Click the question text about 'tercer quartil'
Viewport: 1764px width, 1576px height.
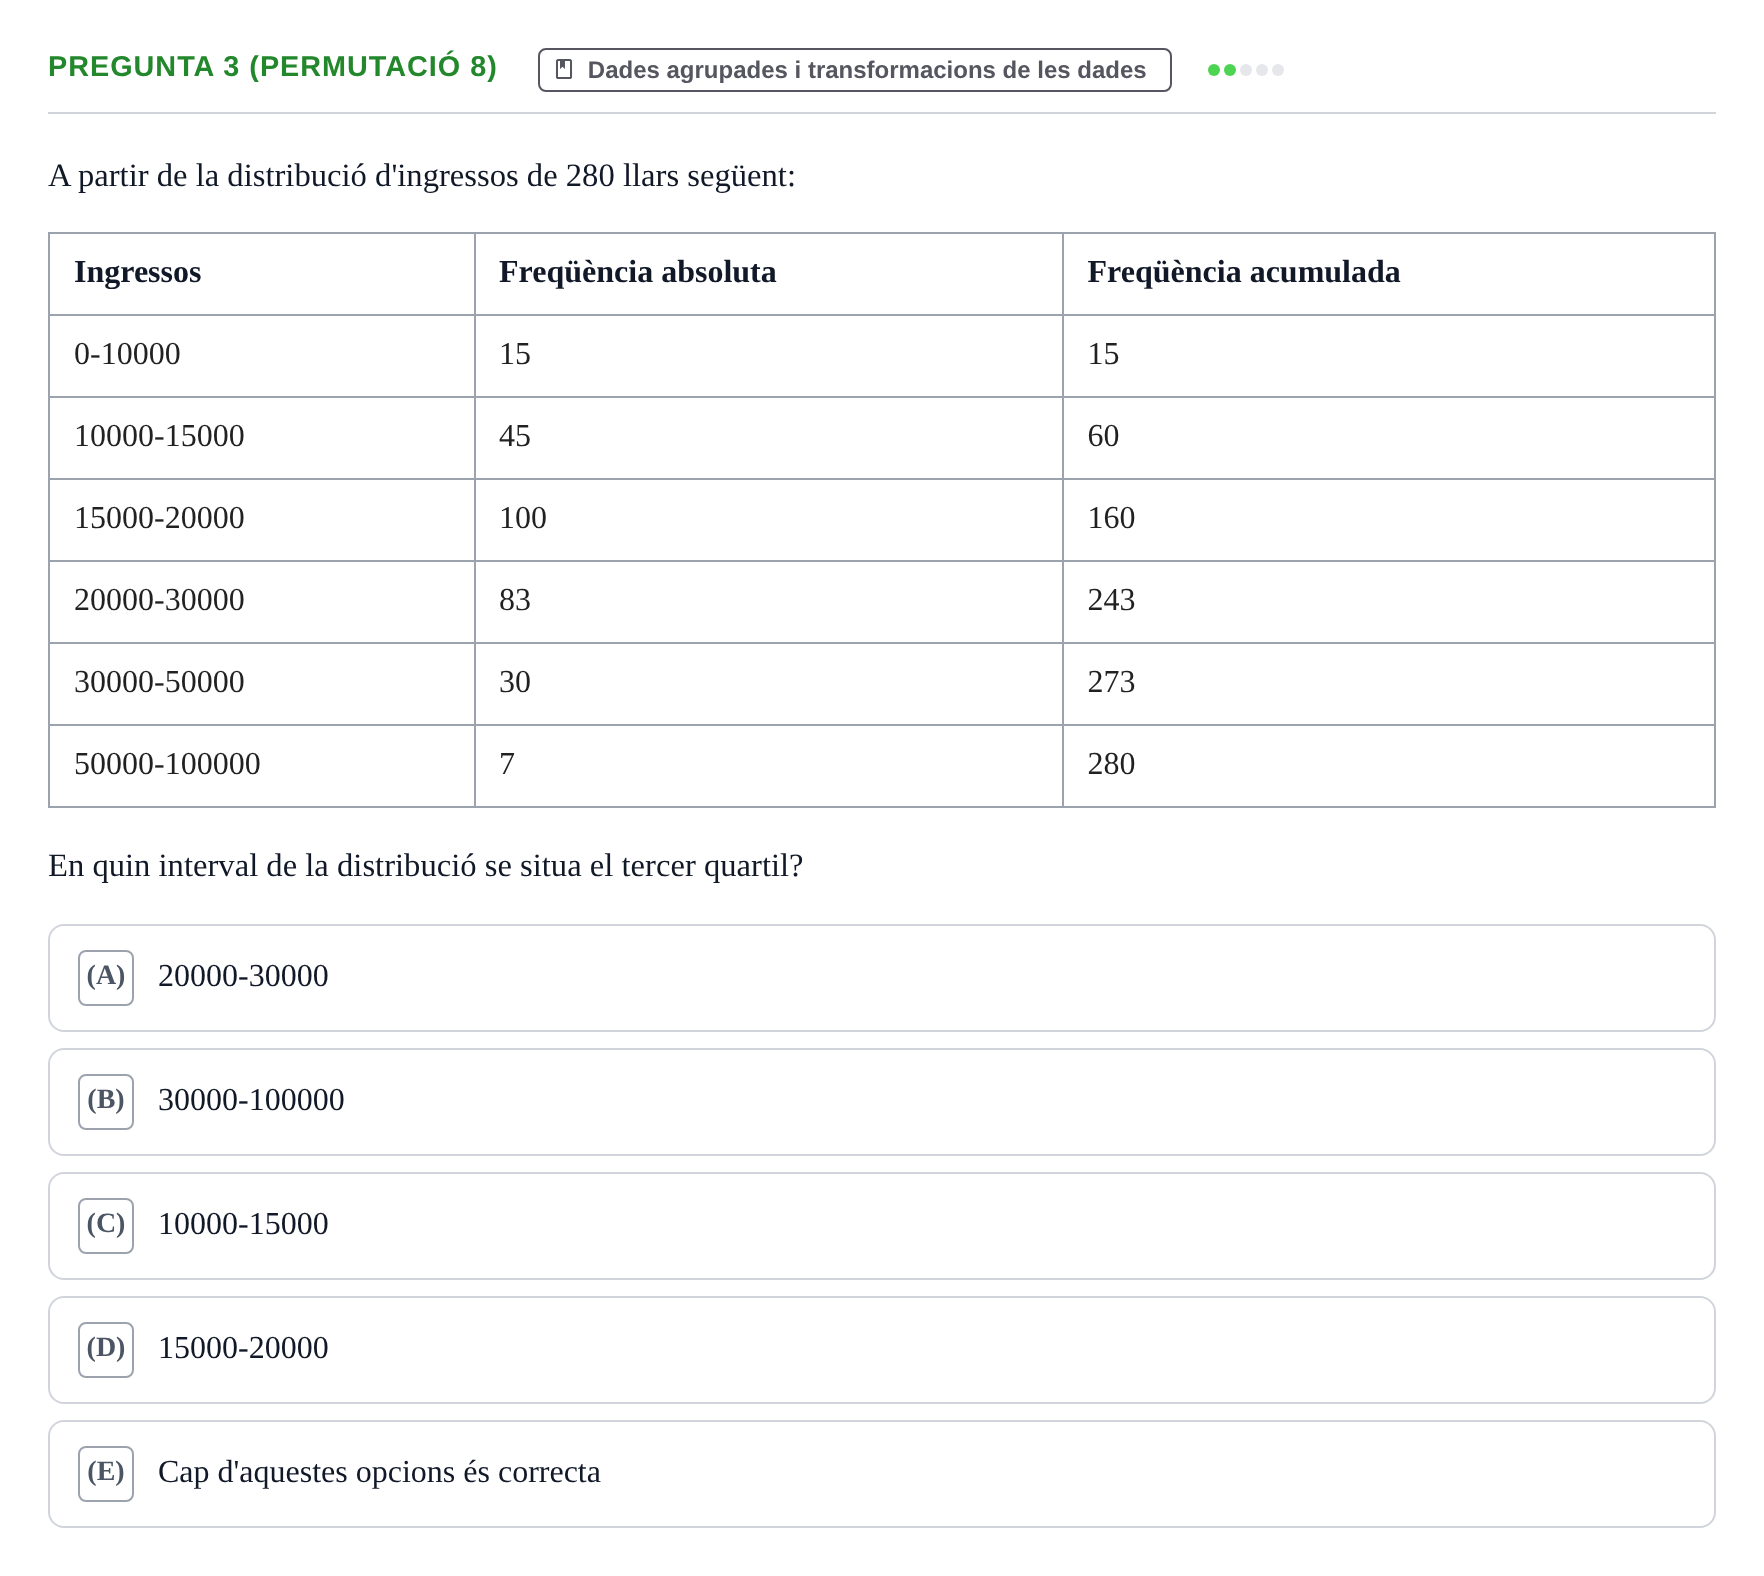coord(426,866)
